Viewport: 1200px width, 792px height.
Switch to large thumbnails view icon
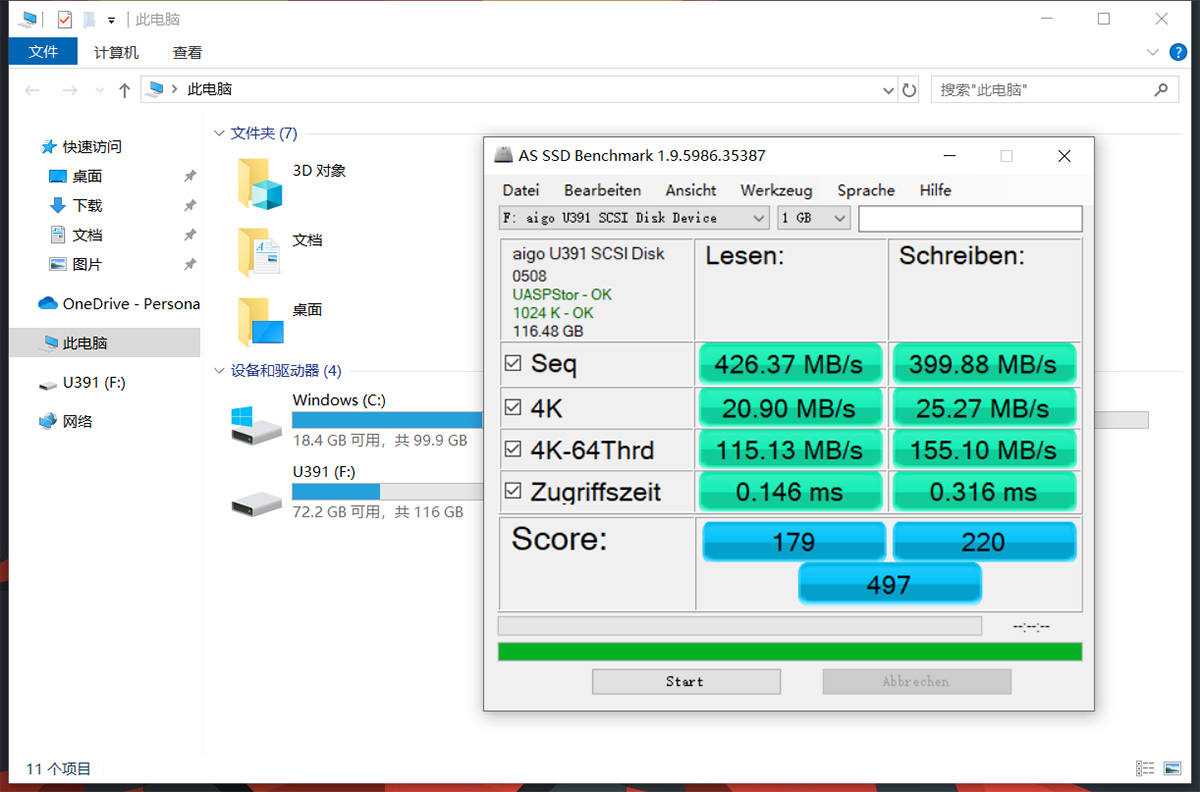click(x=1172, y=768)
